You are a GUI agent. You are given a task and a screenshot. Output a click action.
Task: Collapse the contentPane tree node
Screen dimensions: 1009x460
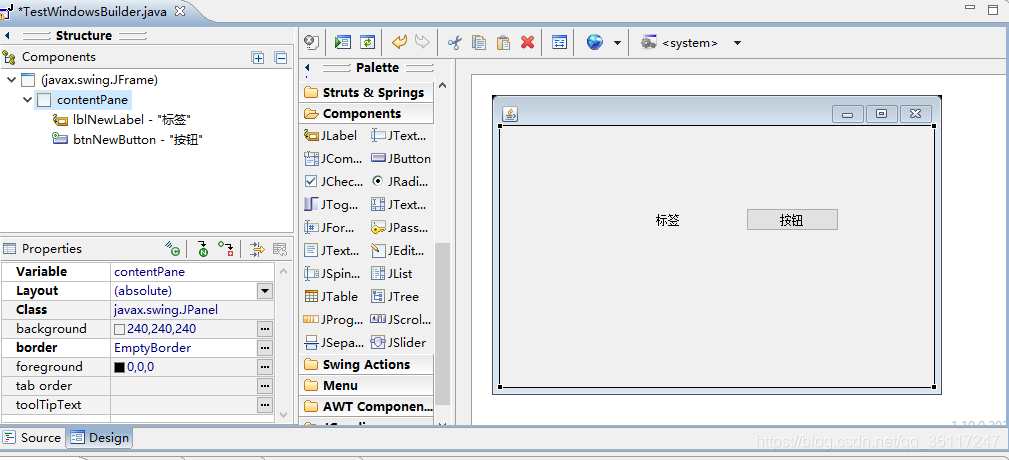(27, 100)
